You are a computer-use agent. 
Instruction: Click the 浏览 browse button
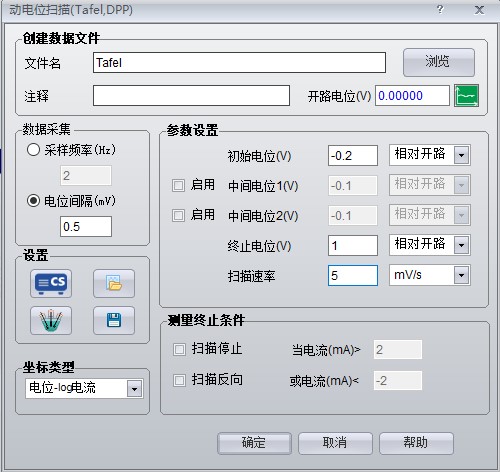click(x=439, y=62)
